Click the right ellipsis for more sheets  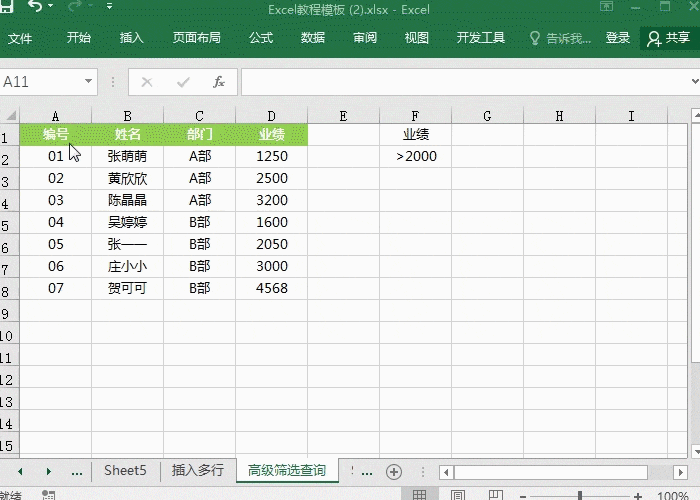[367, 472]
